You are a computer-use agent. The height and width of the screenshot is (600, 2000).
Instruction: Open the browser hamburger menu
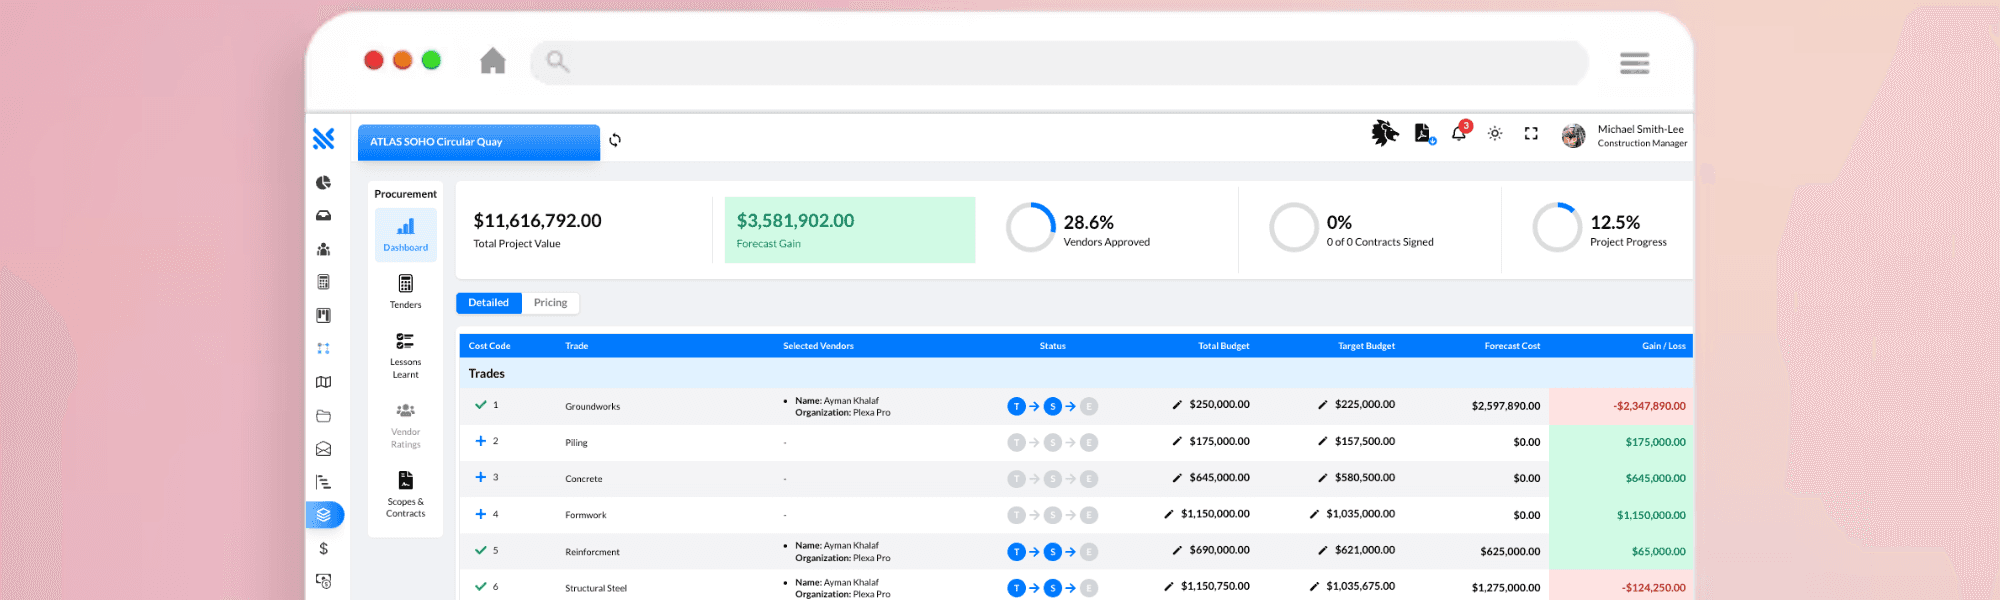click(x=1635, y=63)
